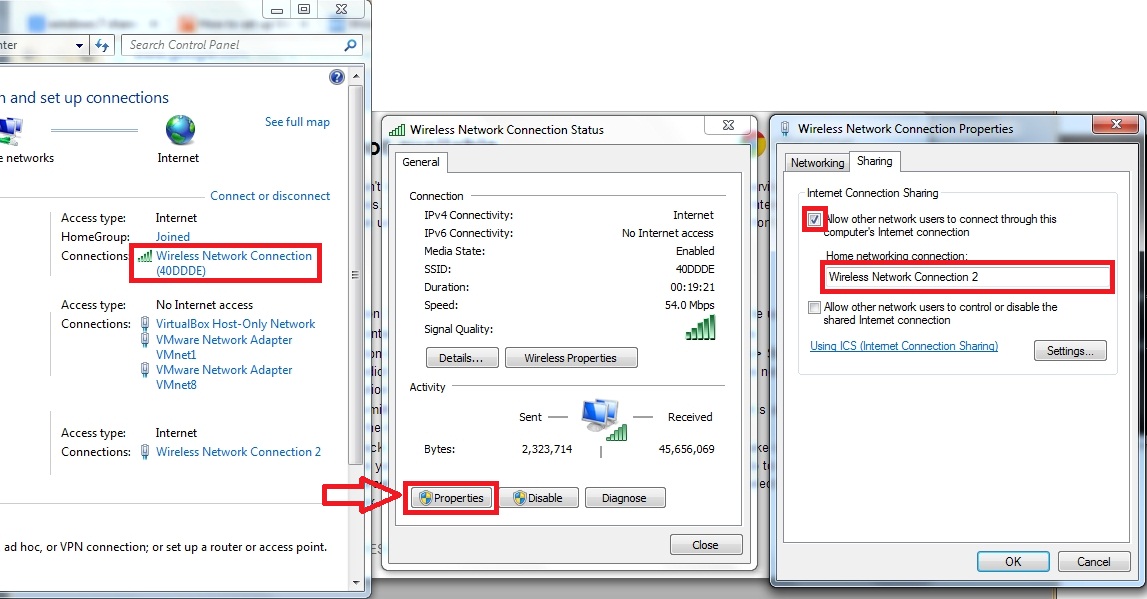Screen dimensions: 1147x599
Task: Click the refresh icon beside the address bar
Action: (x=104, y=44)
